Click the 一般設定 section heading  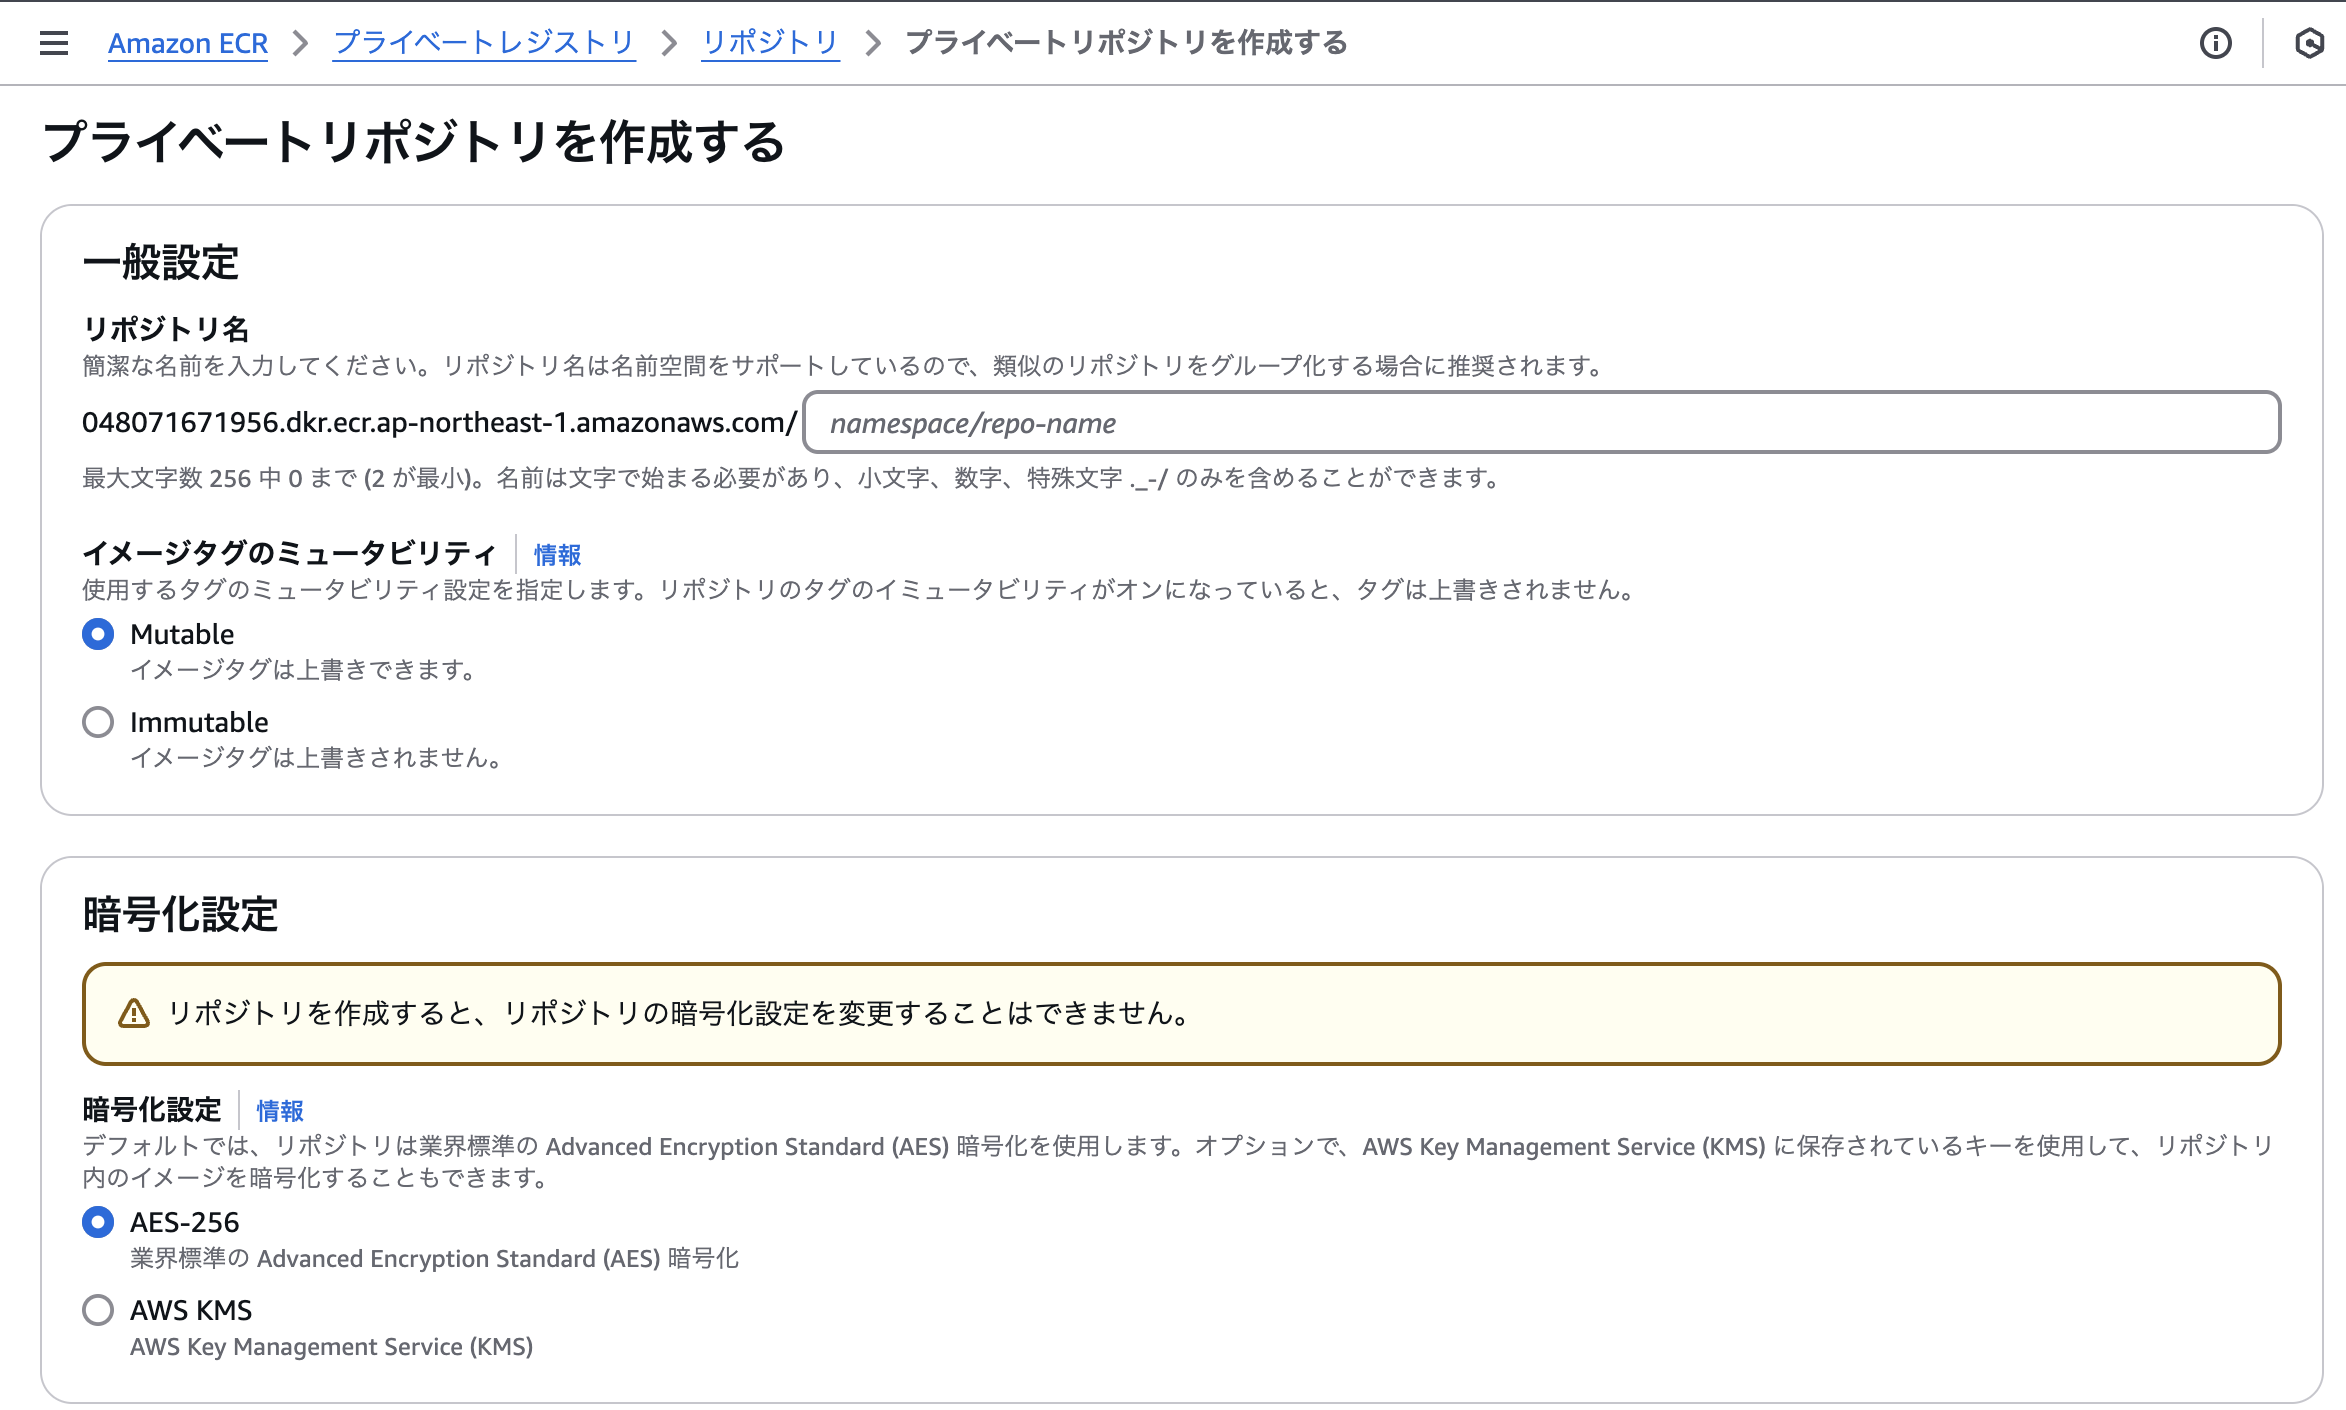tap(163, 264)
